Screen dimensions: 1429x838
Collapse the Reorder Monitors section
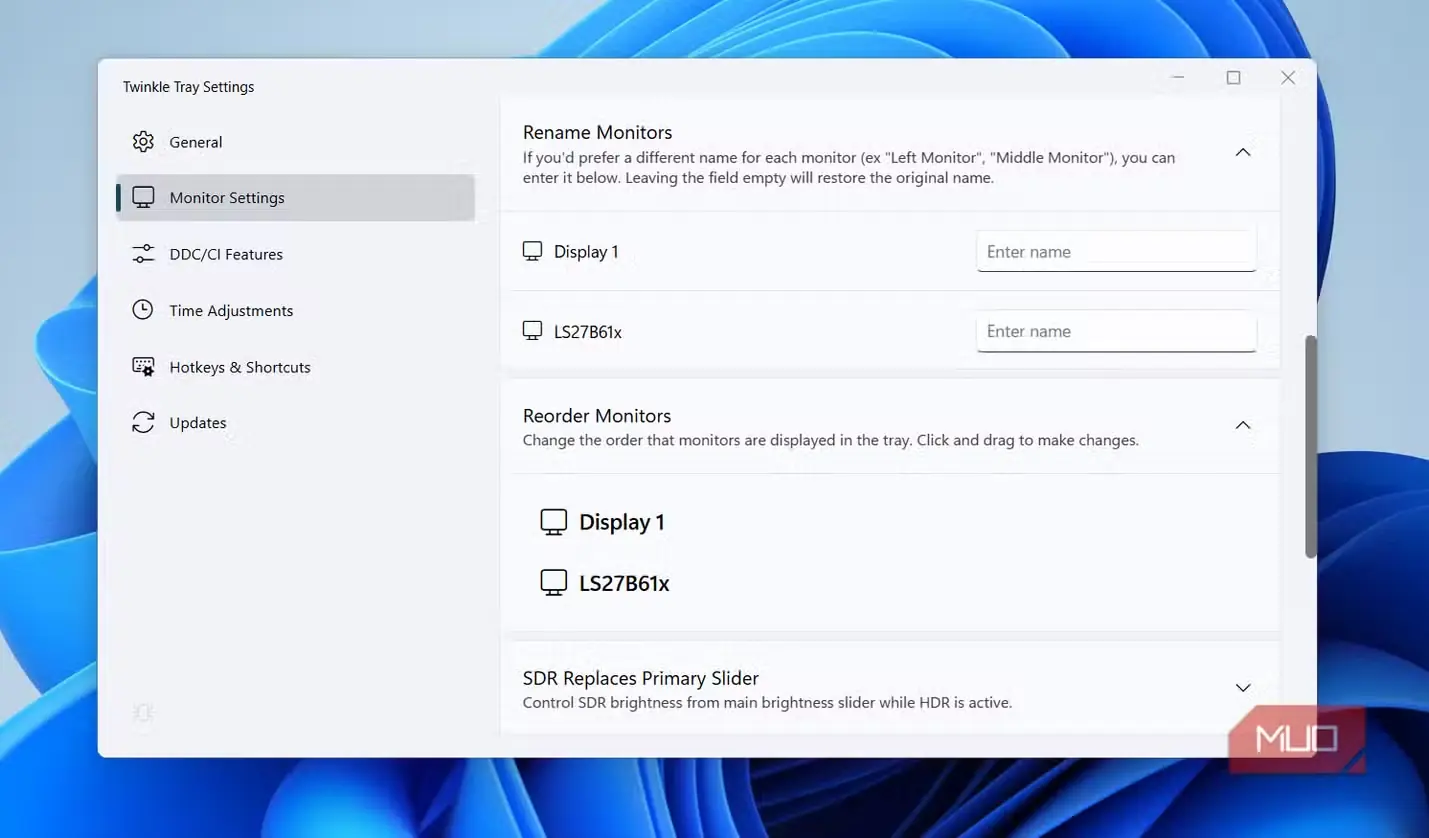(x=1243, y=425)
